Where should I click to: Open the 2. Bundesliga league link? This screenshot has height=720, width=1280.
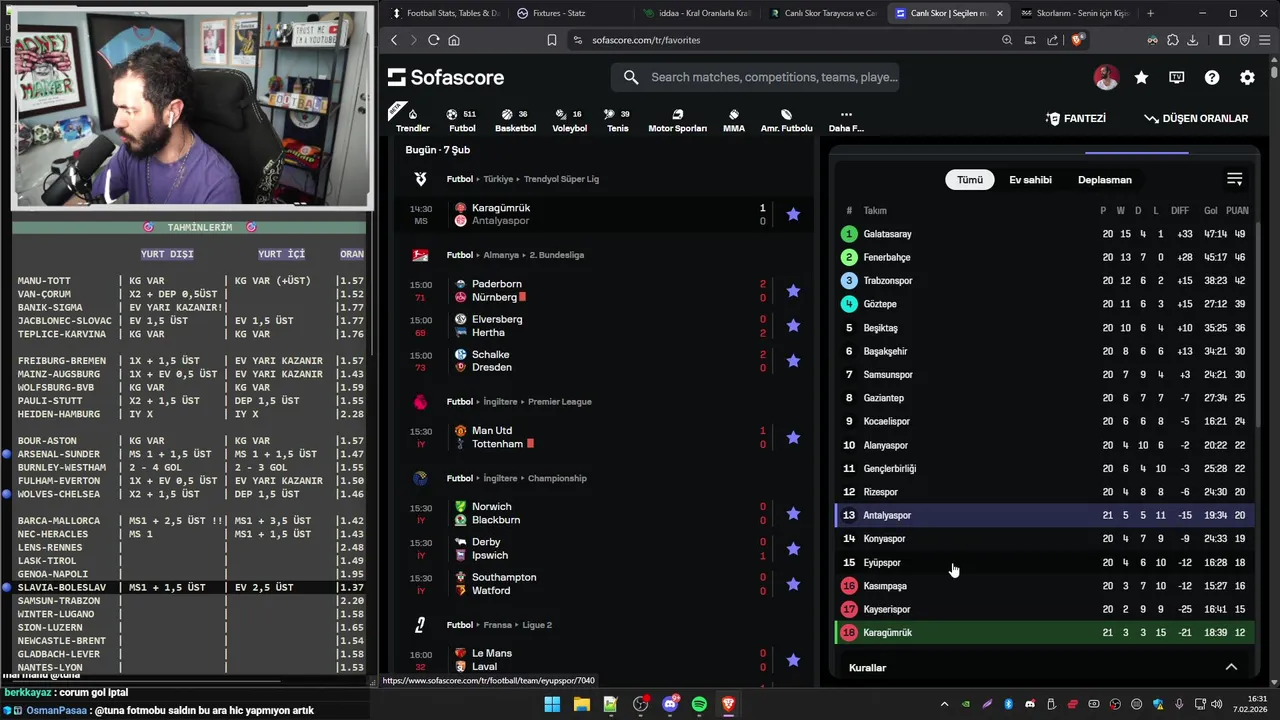556,255
